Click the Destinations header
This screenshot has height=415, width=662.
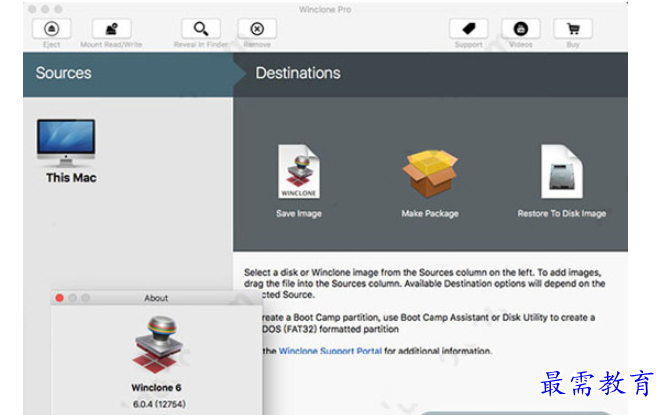tap(298, 73)
